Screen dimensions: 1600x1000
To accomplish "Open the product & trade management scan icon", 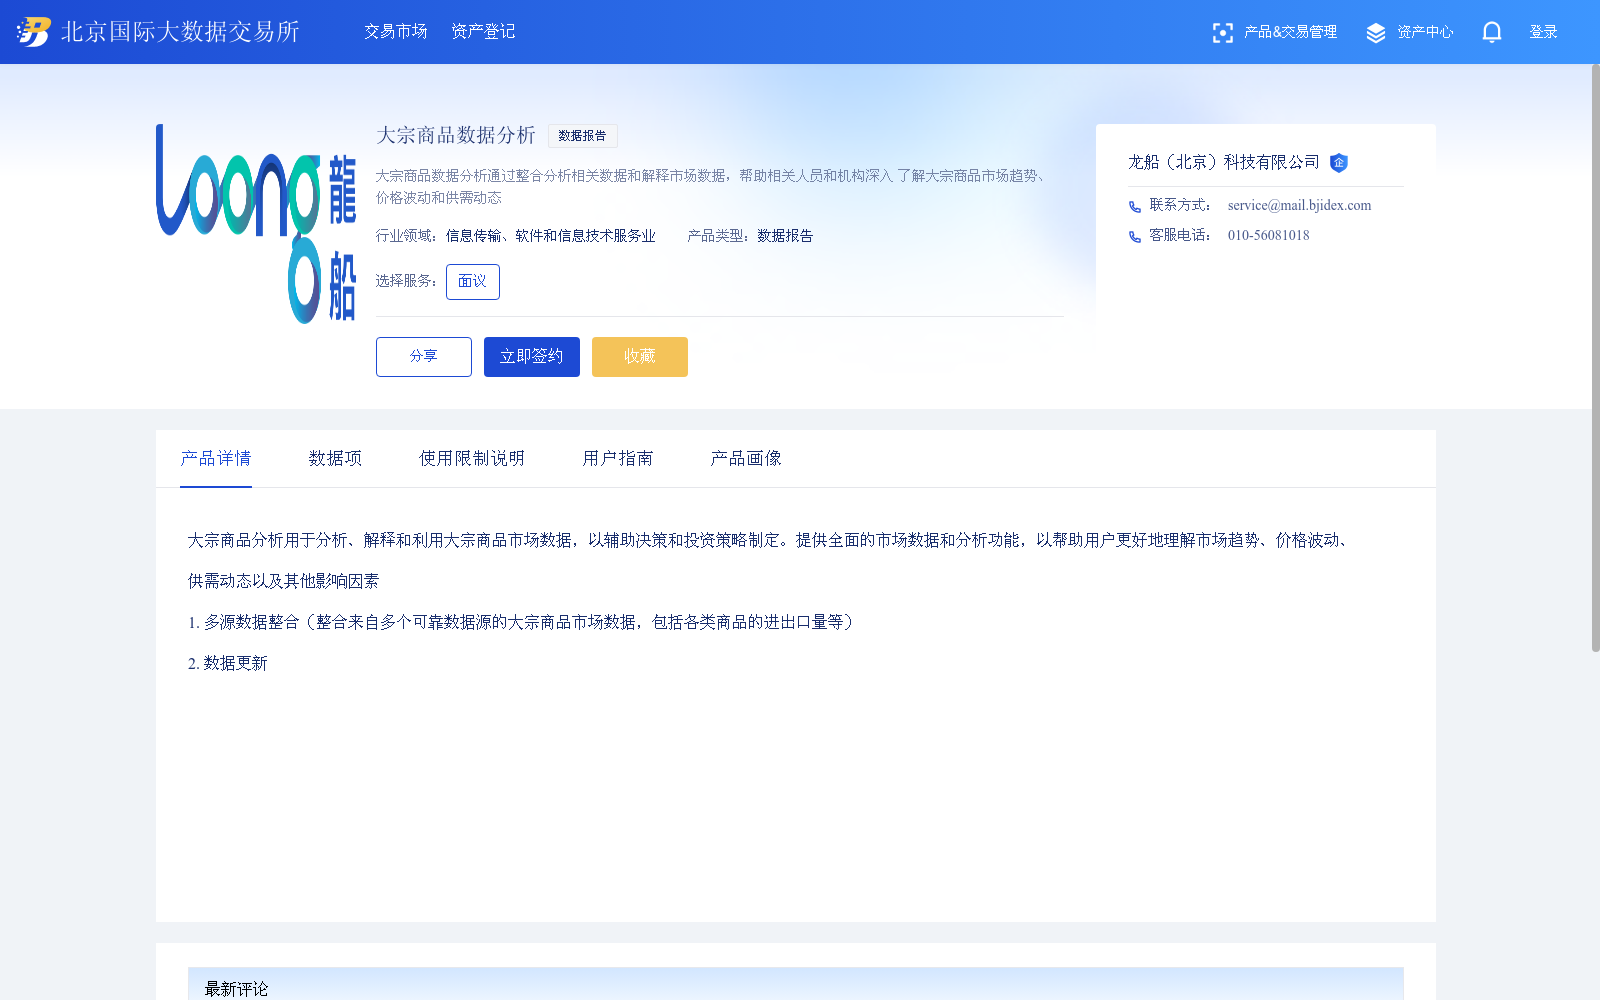I will (x=1222, y=33).
